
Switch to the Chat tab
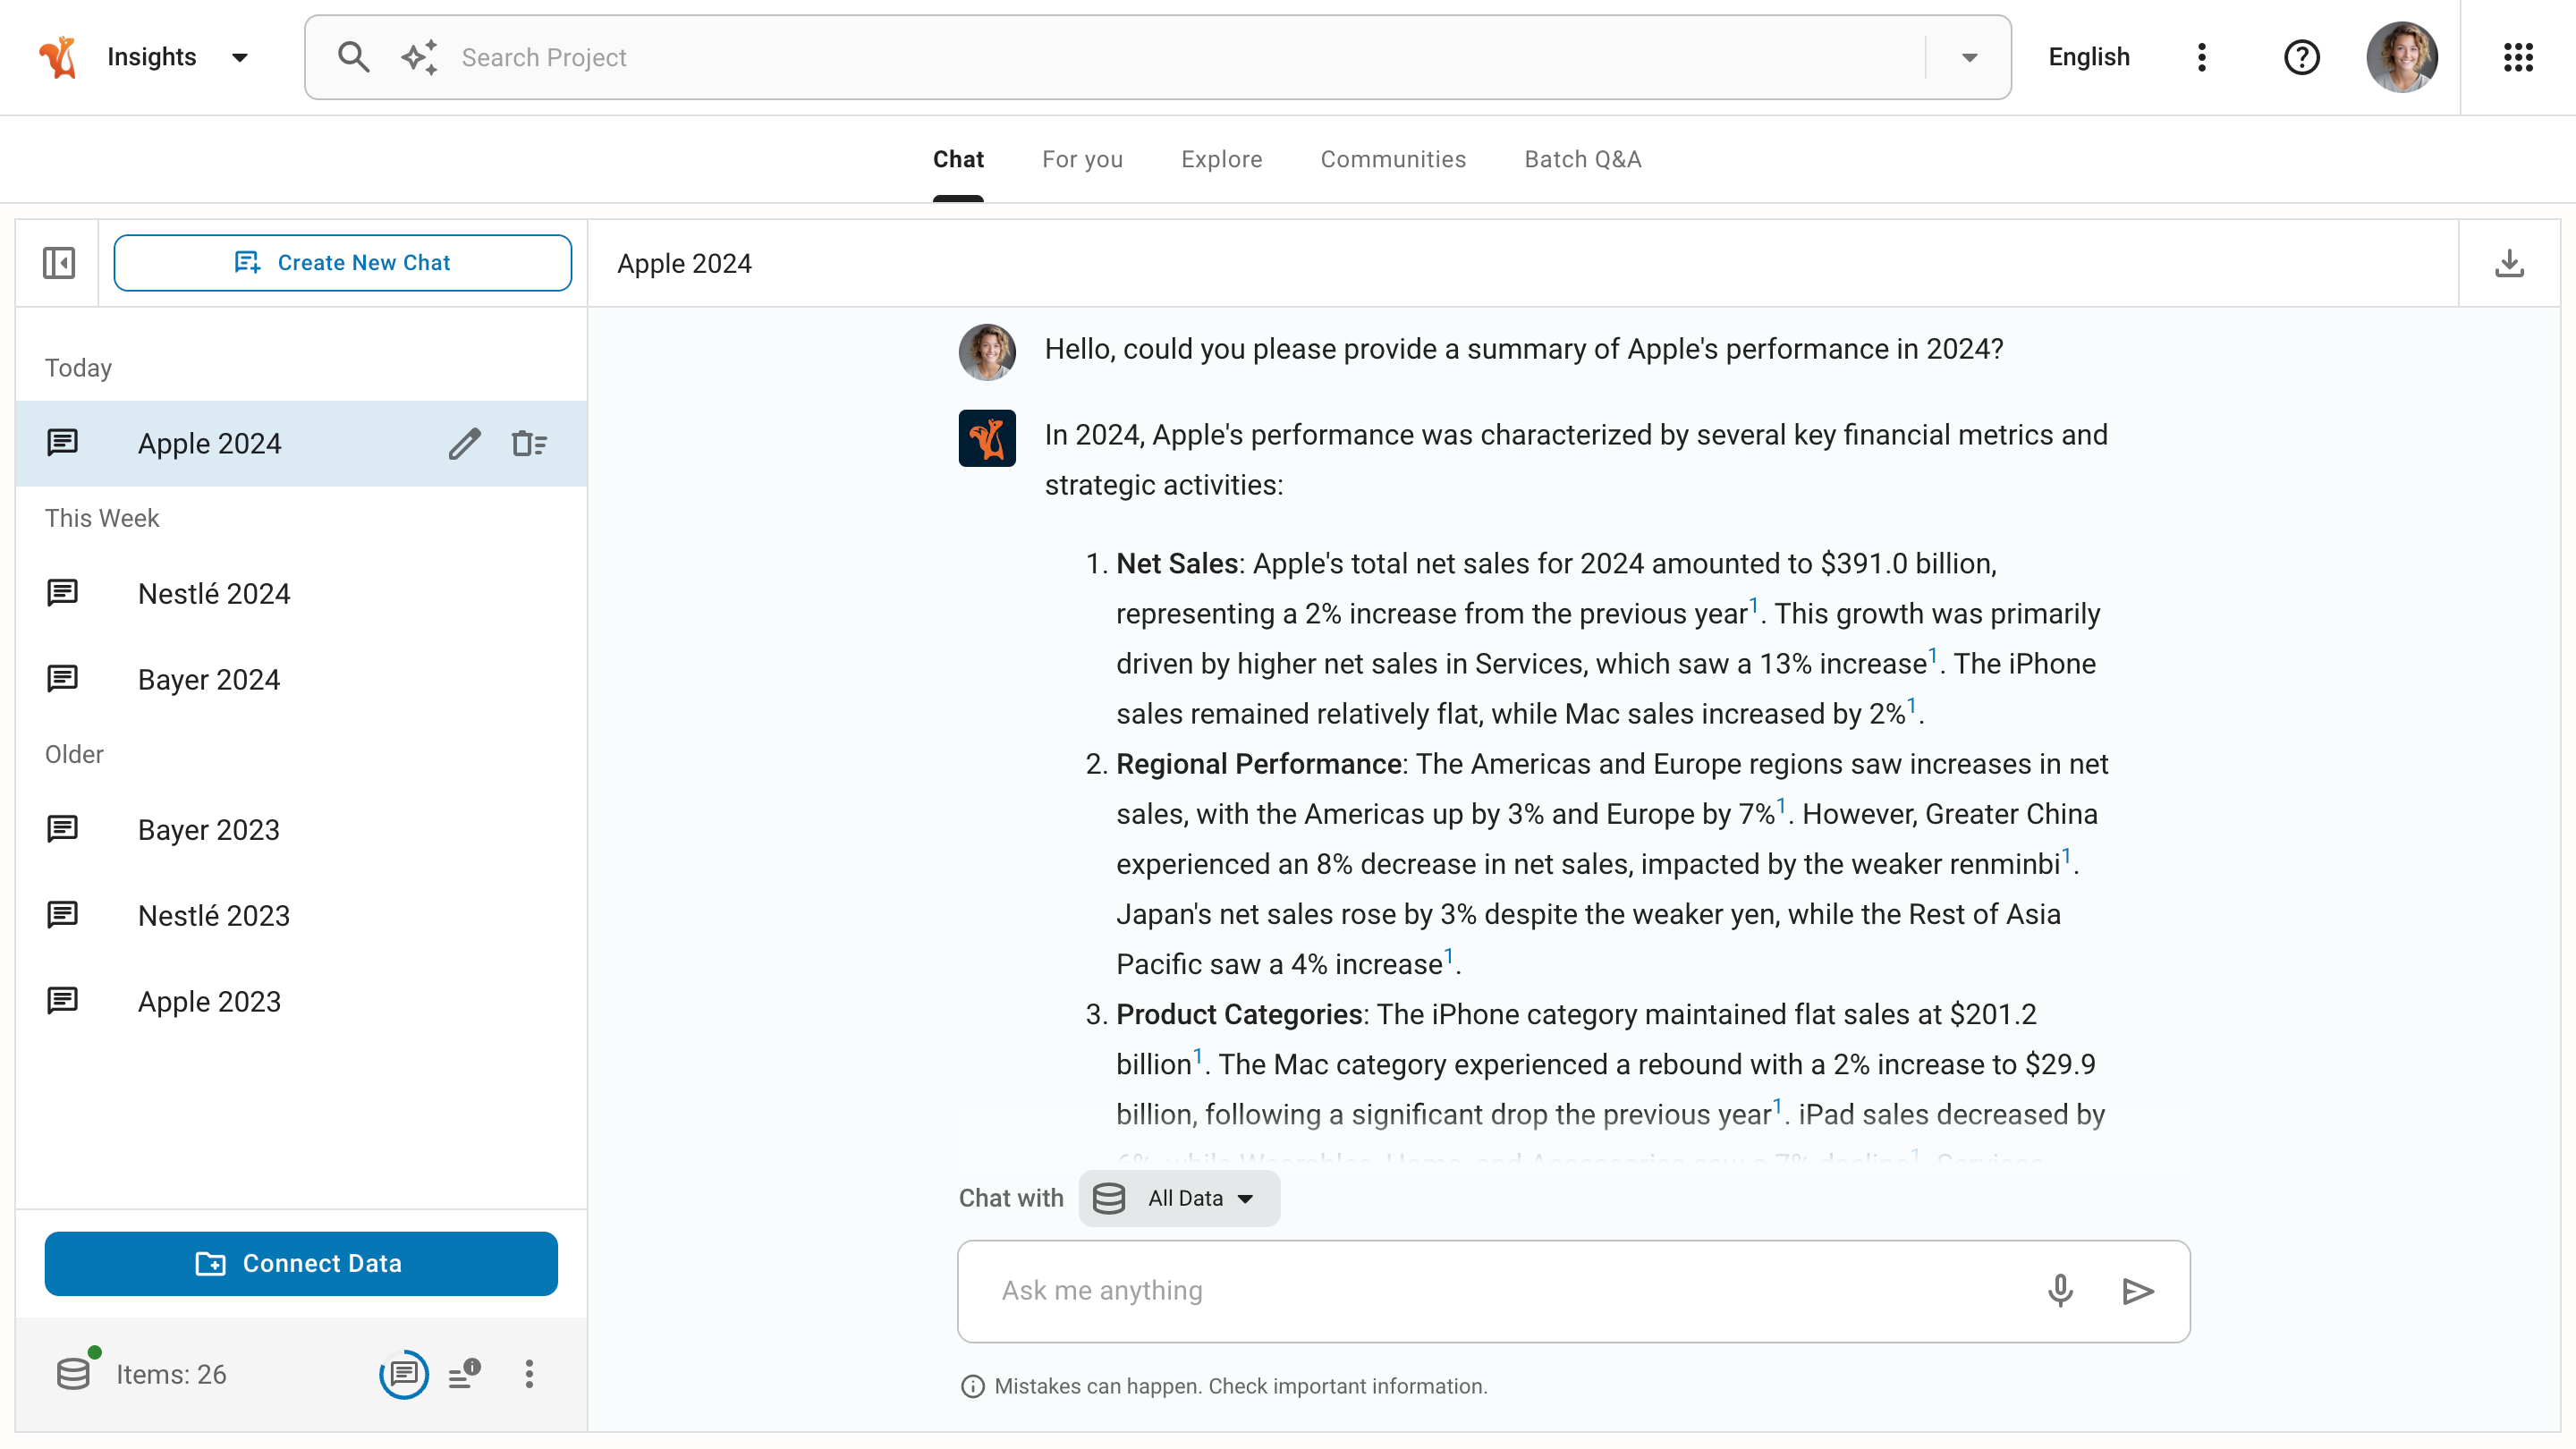(x=958, y=159)
